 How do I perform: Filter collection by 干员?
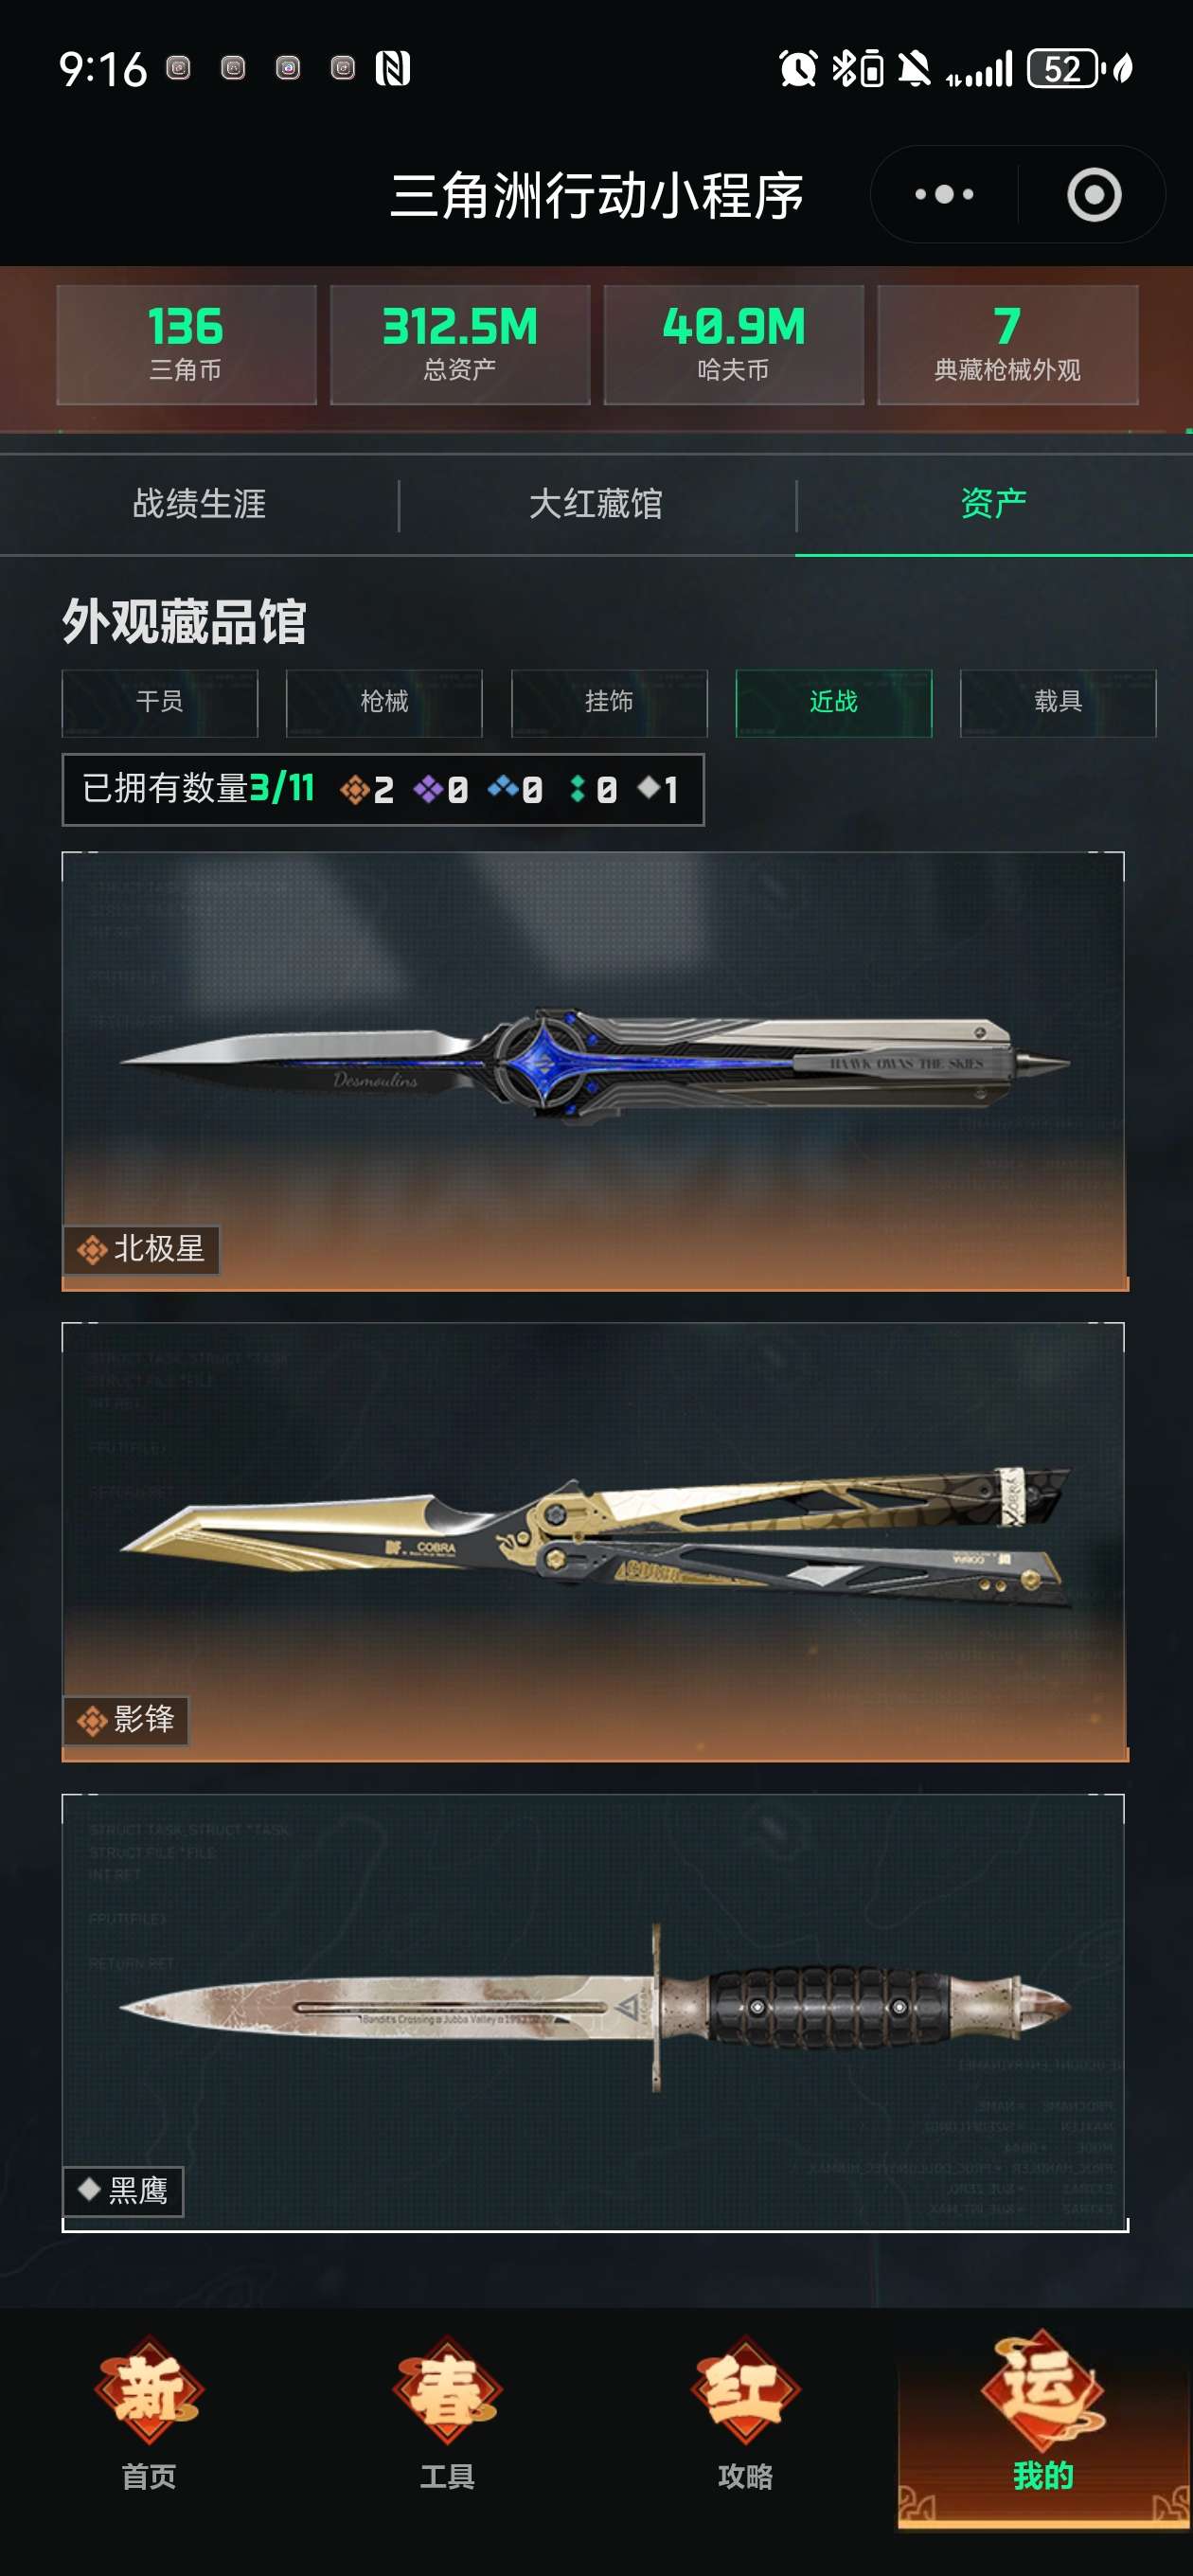(x=160, y=702)
